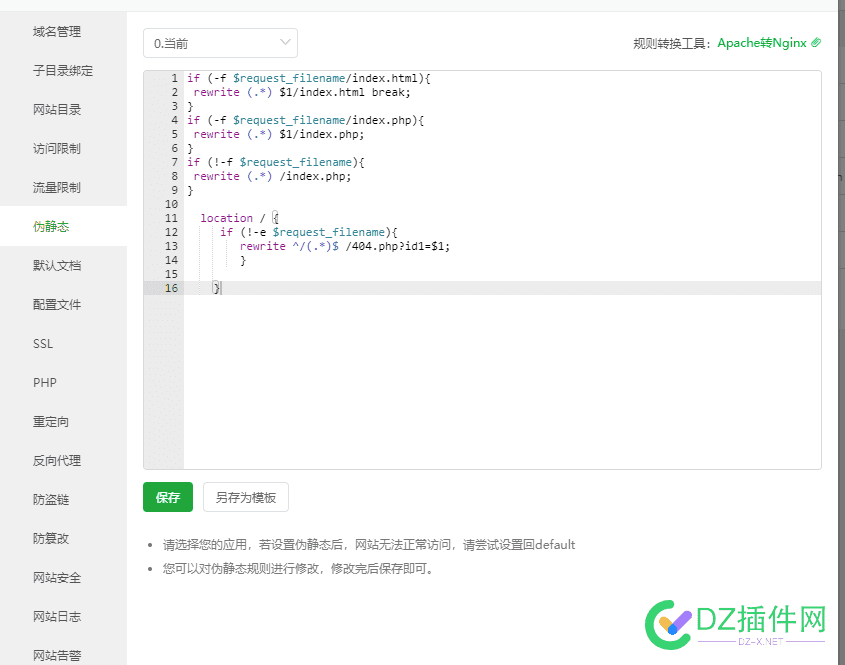This screenshot has height=665, width=845.
Task: Switch to the PHP tab
Action: [45, 383]
